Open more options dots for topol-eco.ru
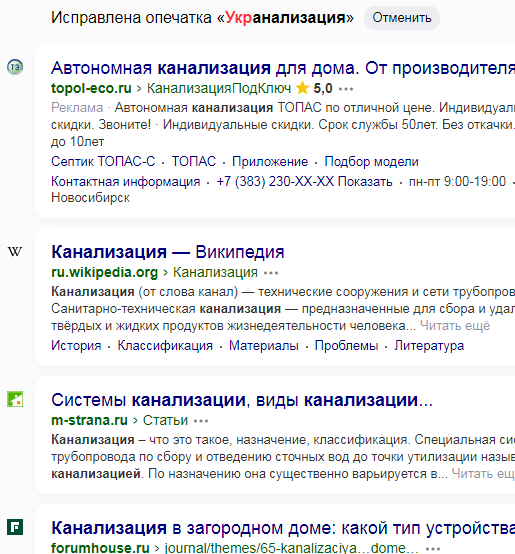Viewport: 515px width, 554px height. [x=346, y=89]
